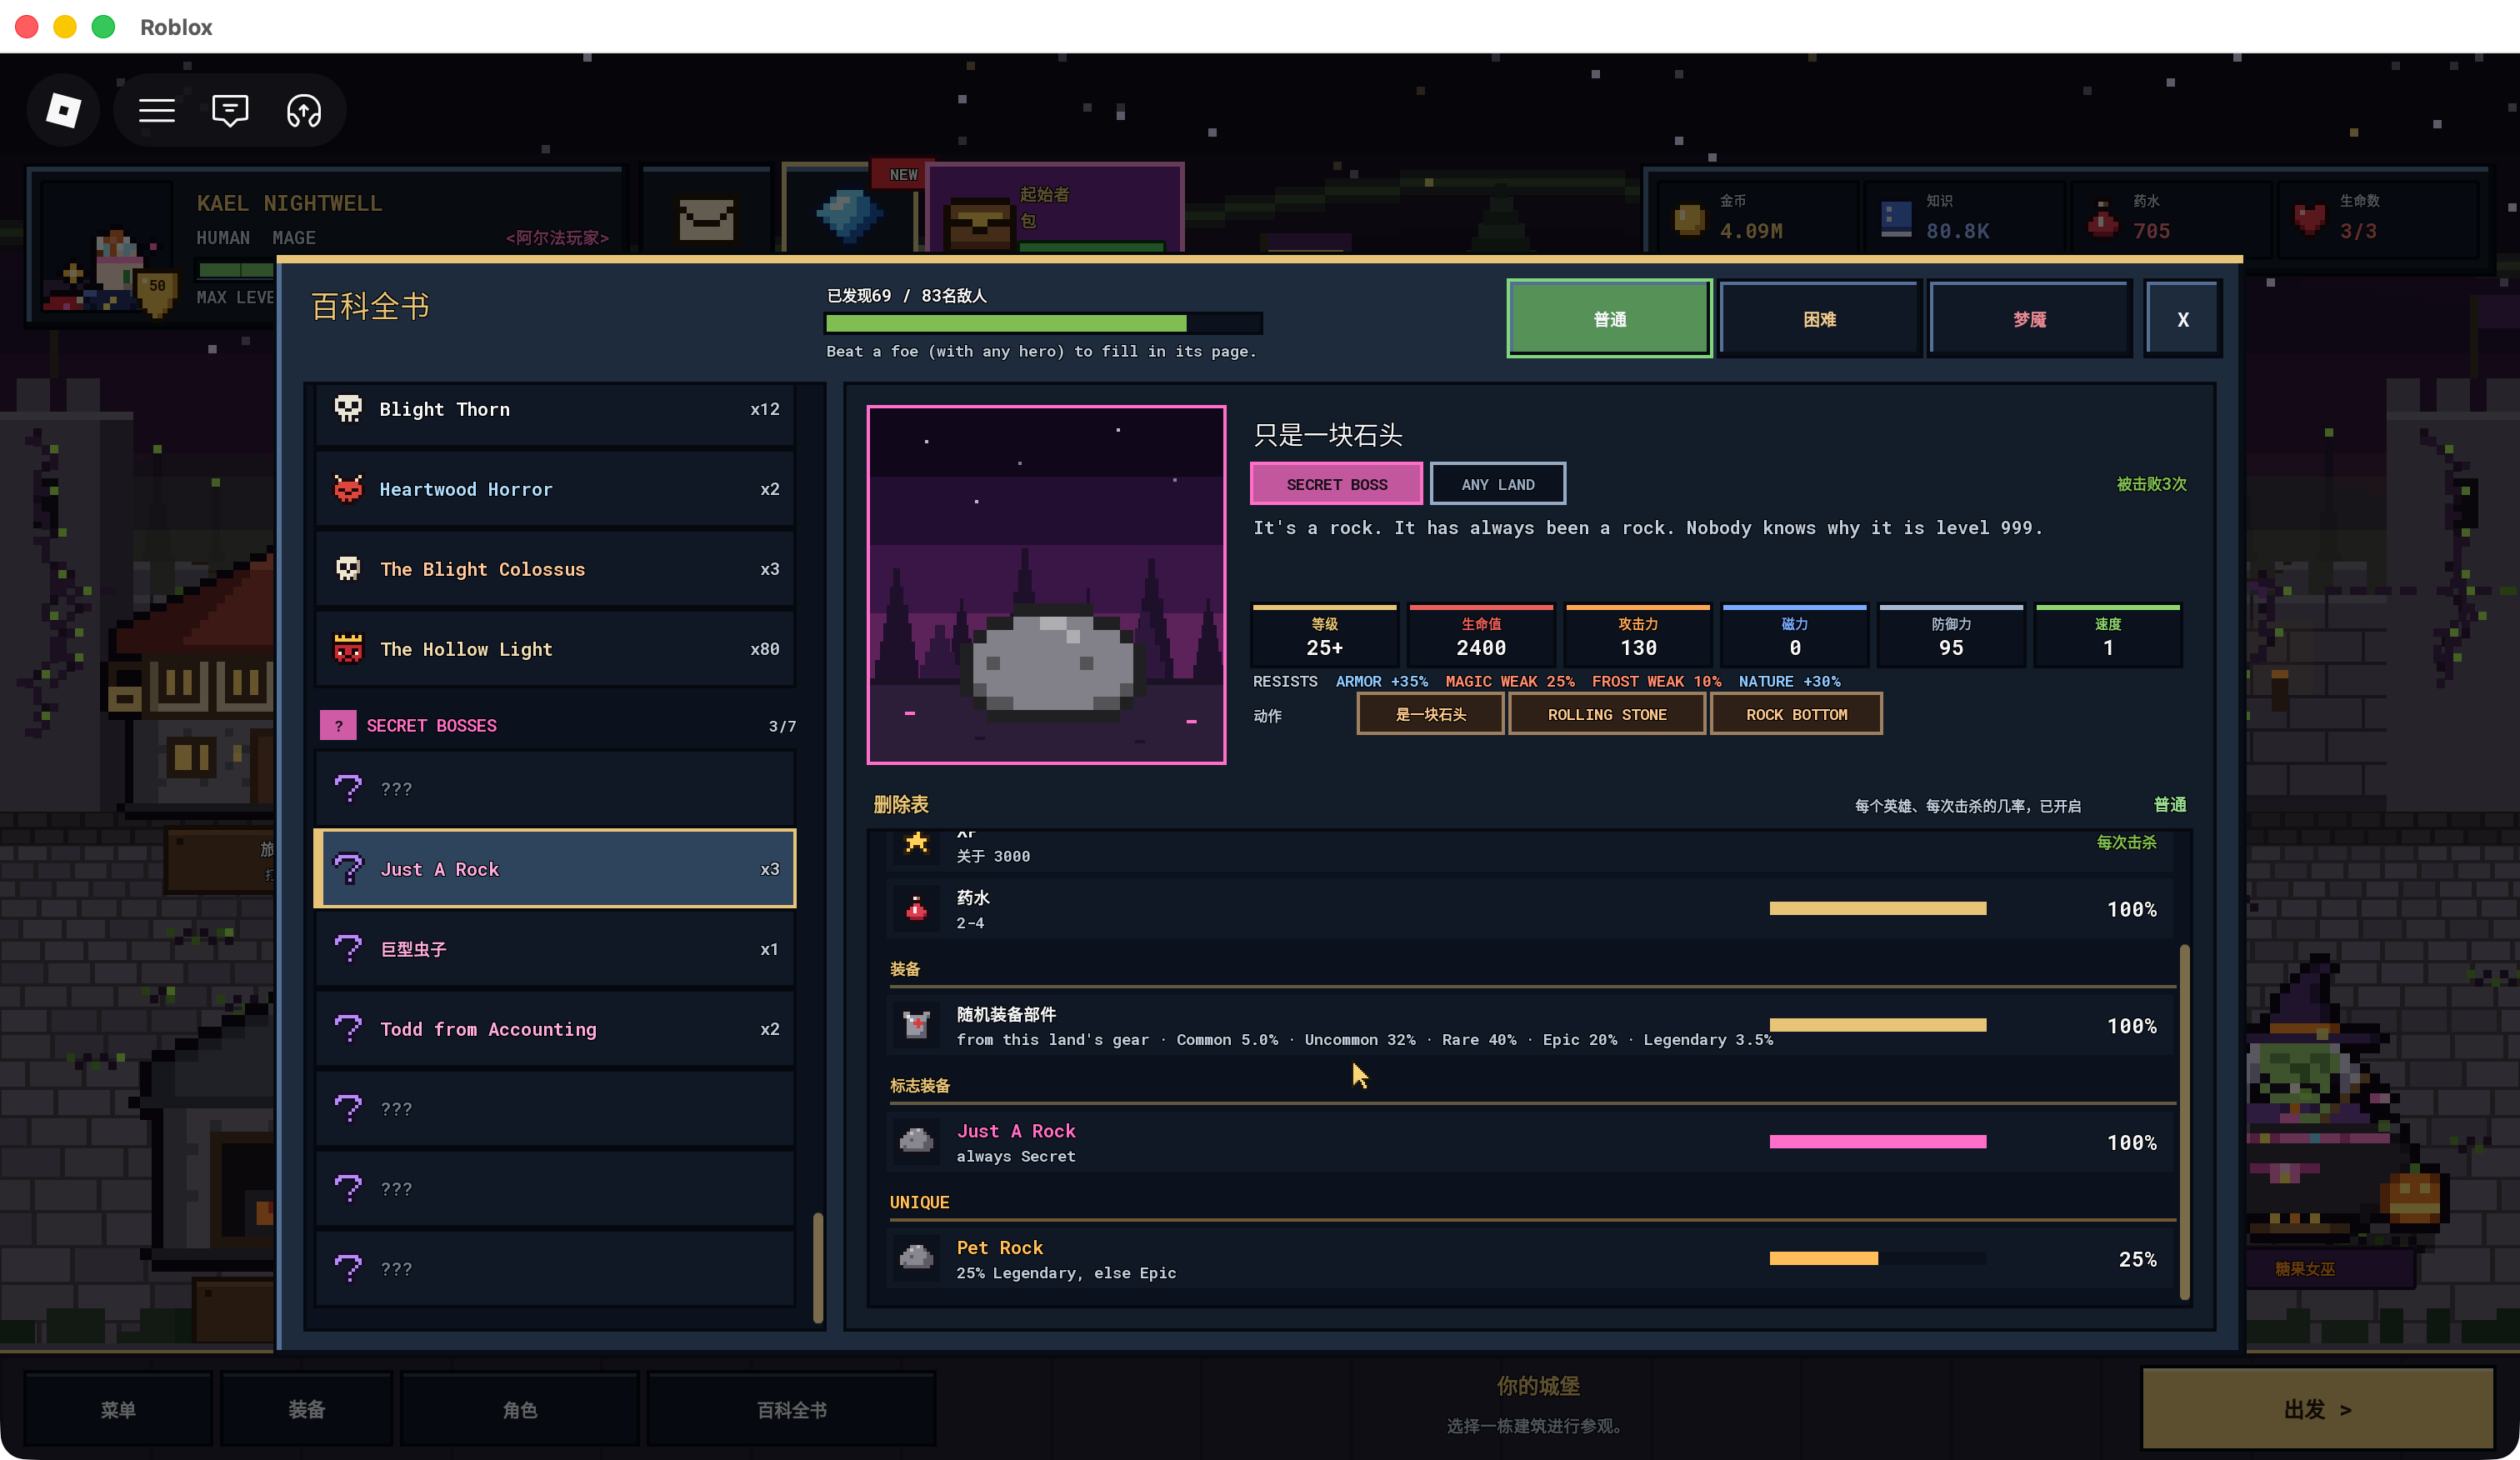Click the blue gem icon
The width and height of the screenshot is (2520, 1460).
coord(848,214)
